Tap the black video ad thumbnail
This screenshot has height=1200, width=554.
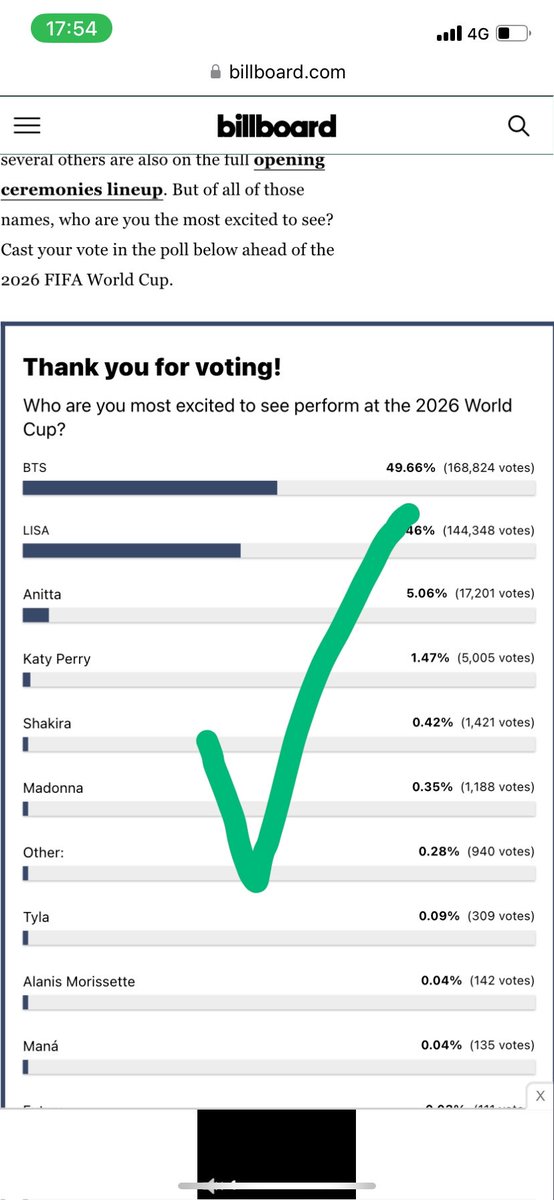[277, 1154]
